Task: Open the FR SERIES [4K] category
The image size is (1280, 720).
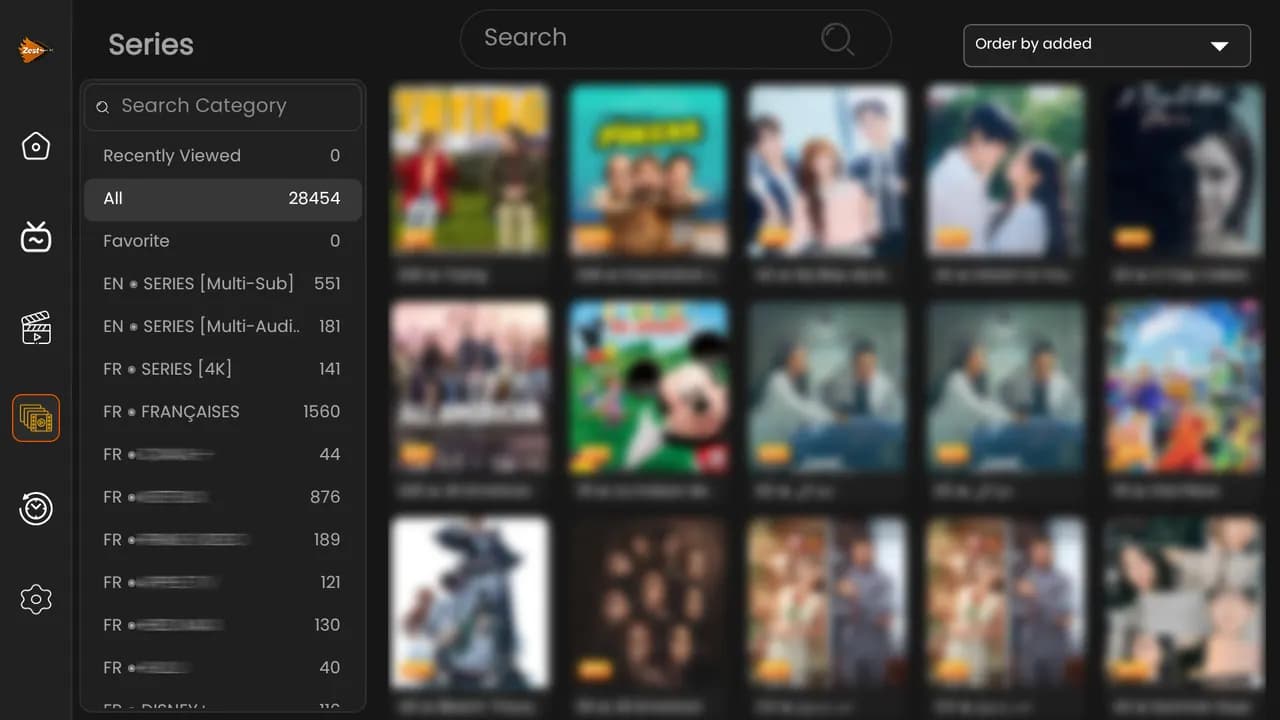Action: point(223,369)
